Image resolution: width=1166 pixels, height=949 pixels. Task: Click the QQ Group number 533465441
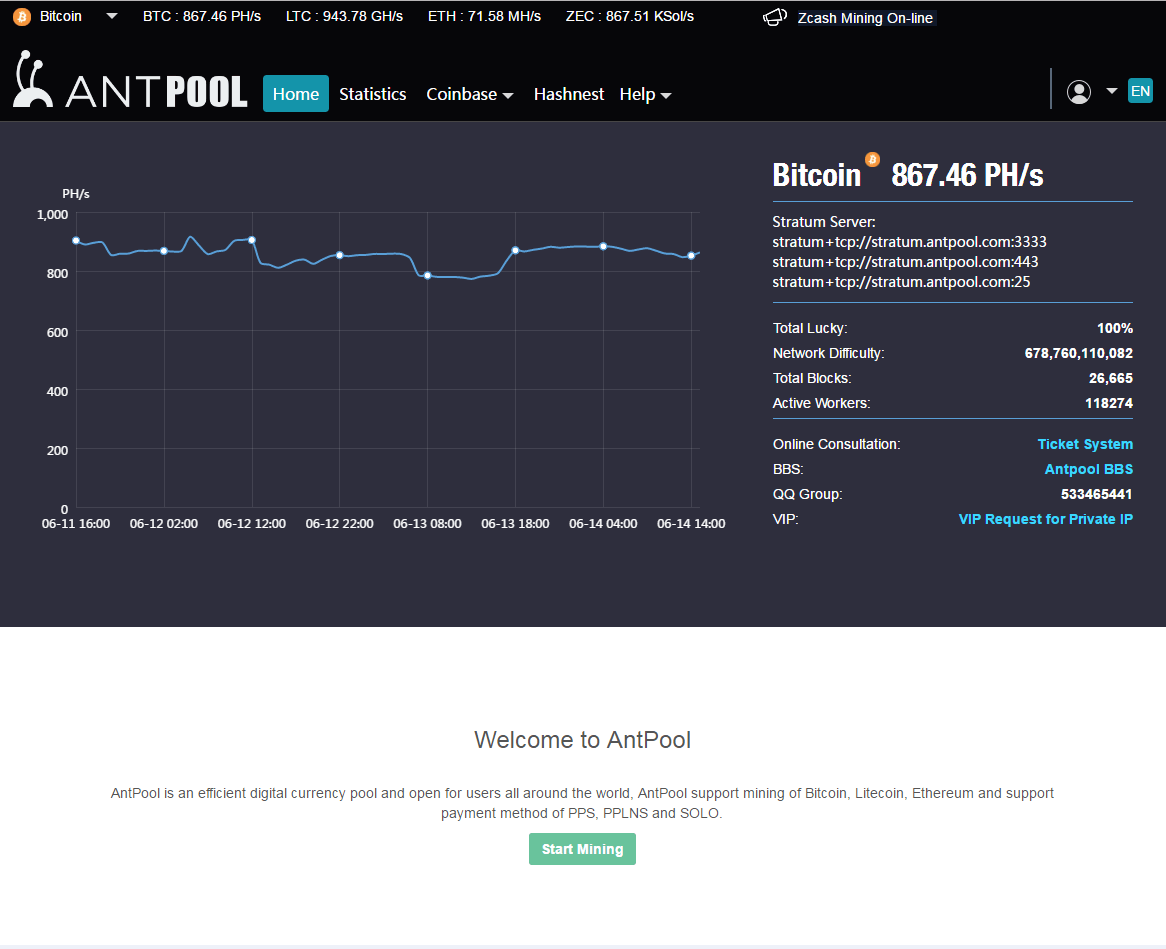(1096, 494)
